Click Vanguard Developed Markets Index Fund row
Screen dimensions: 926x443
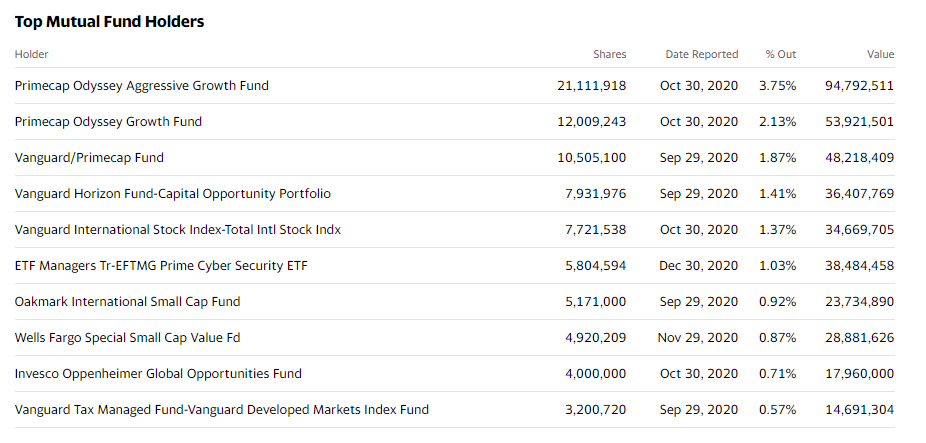coord(455,410)
